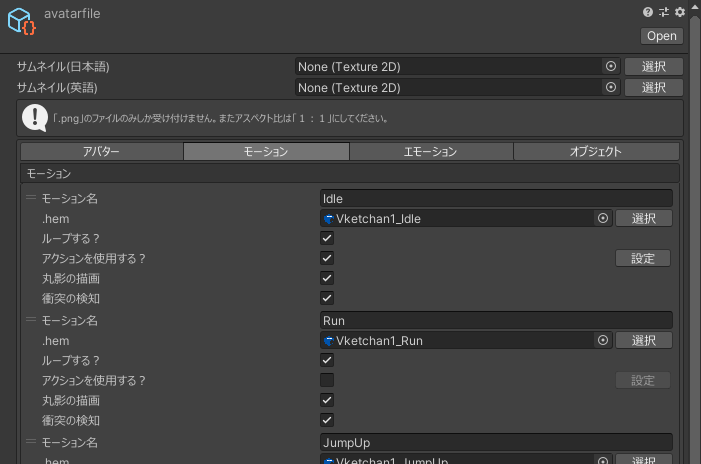Screen dimensions: 701x464
Task: Enable アクションを使用する？ for Run motion
Action: 327,380
